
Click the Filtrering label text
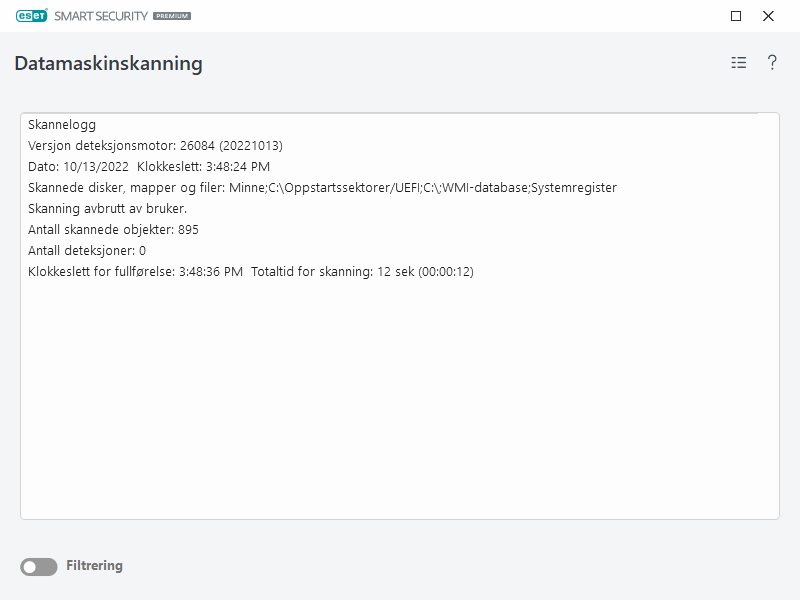point(94,566)
